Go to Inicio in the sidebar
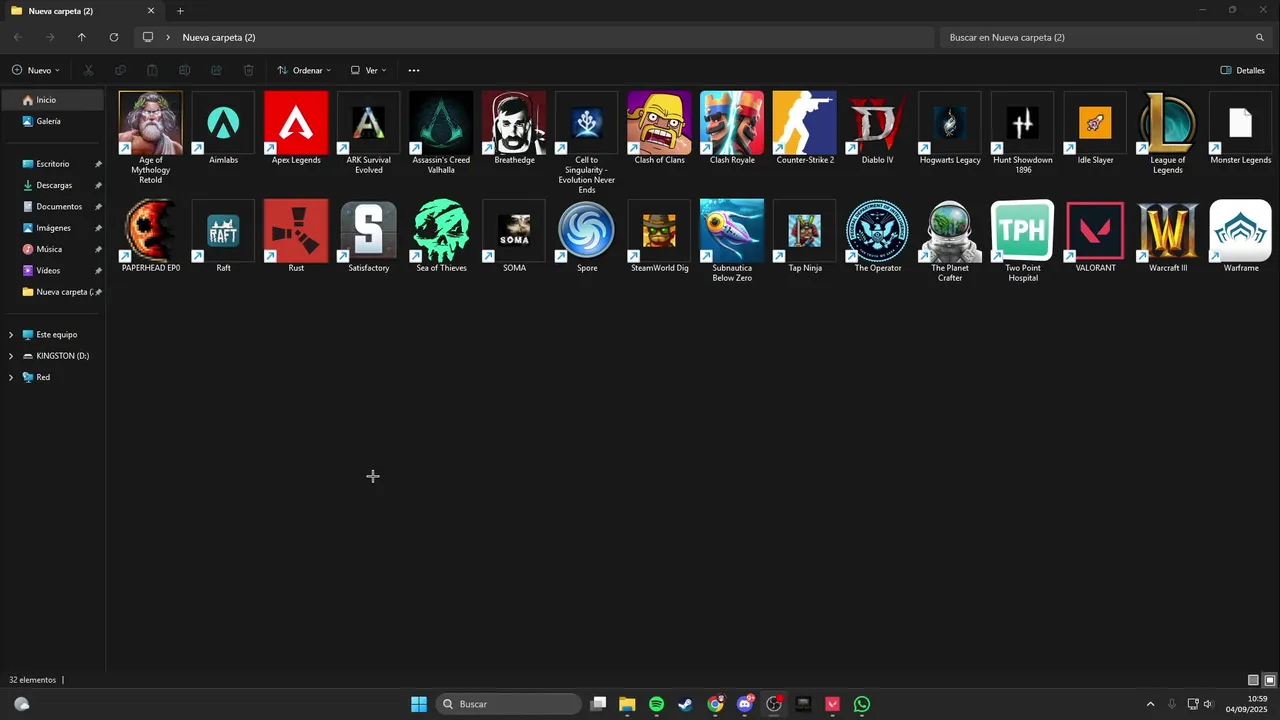Image resolution: width=1280 pixels, height=720 pixels. click(52, 100)
